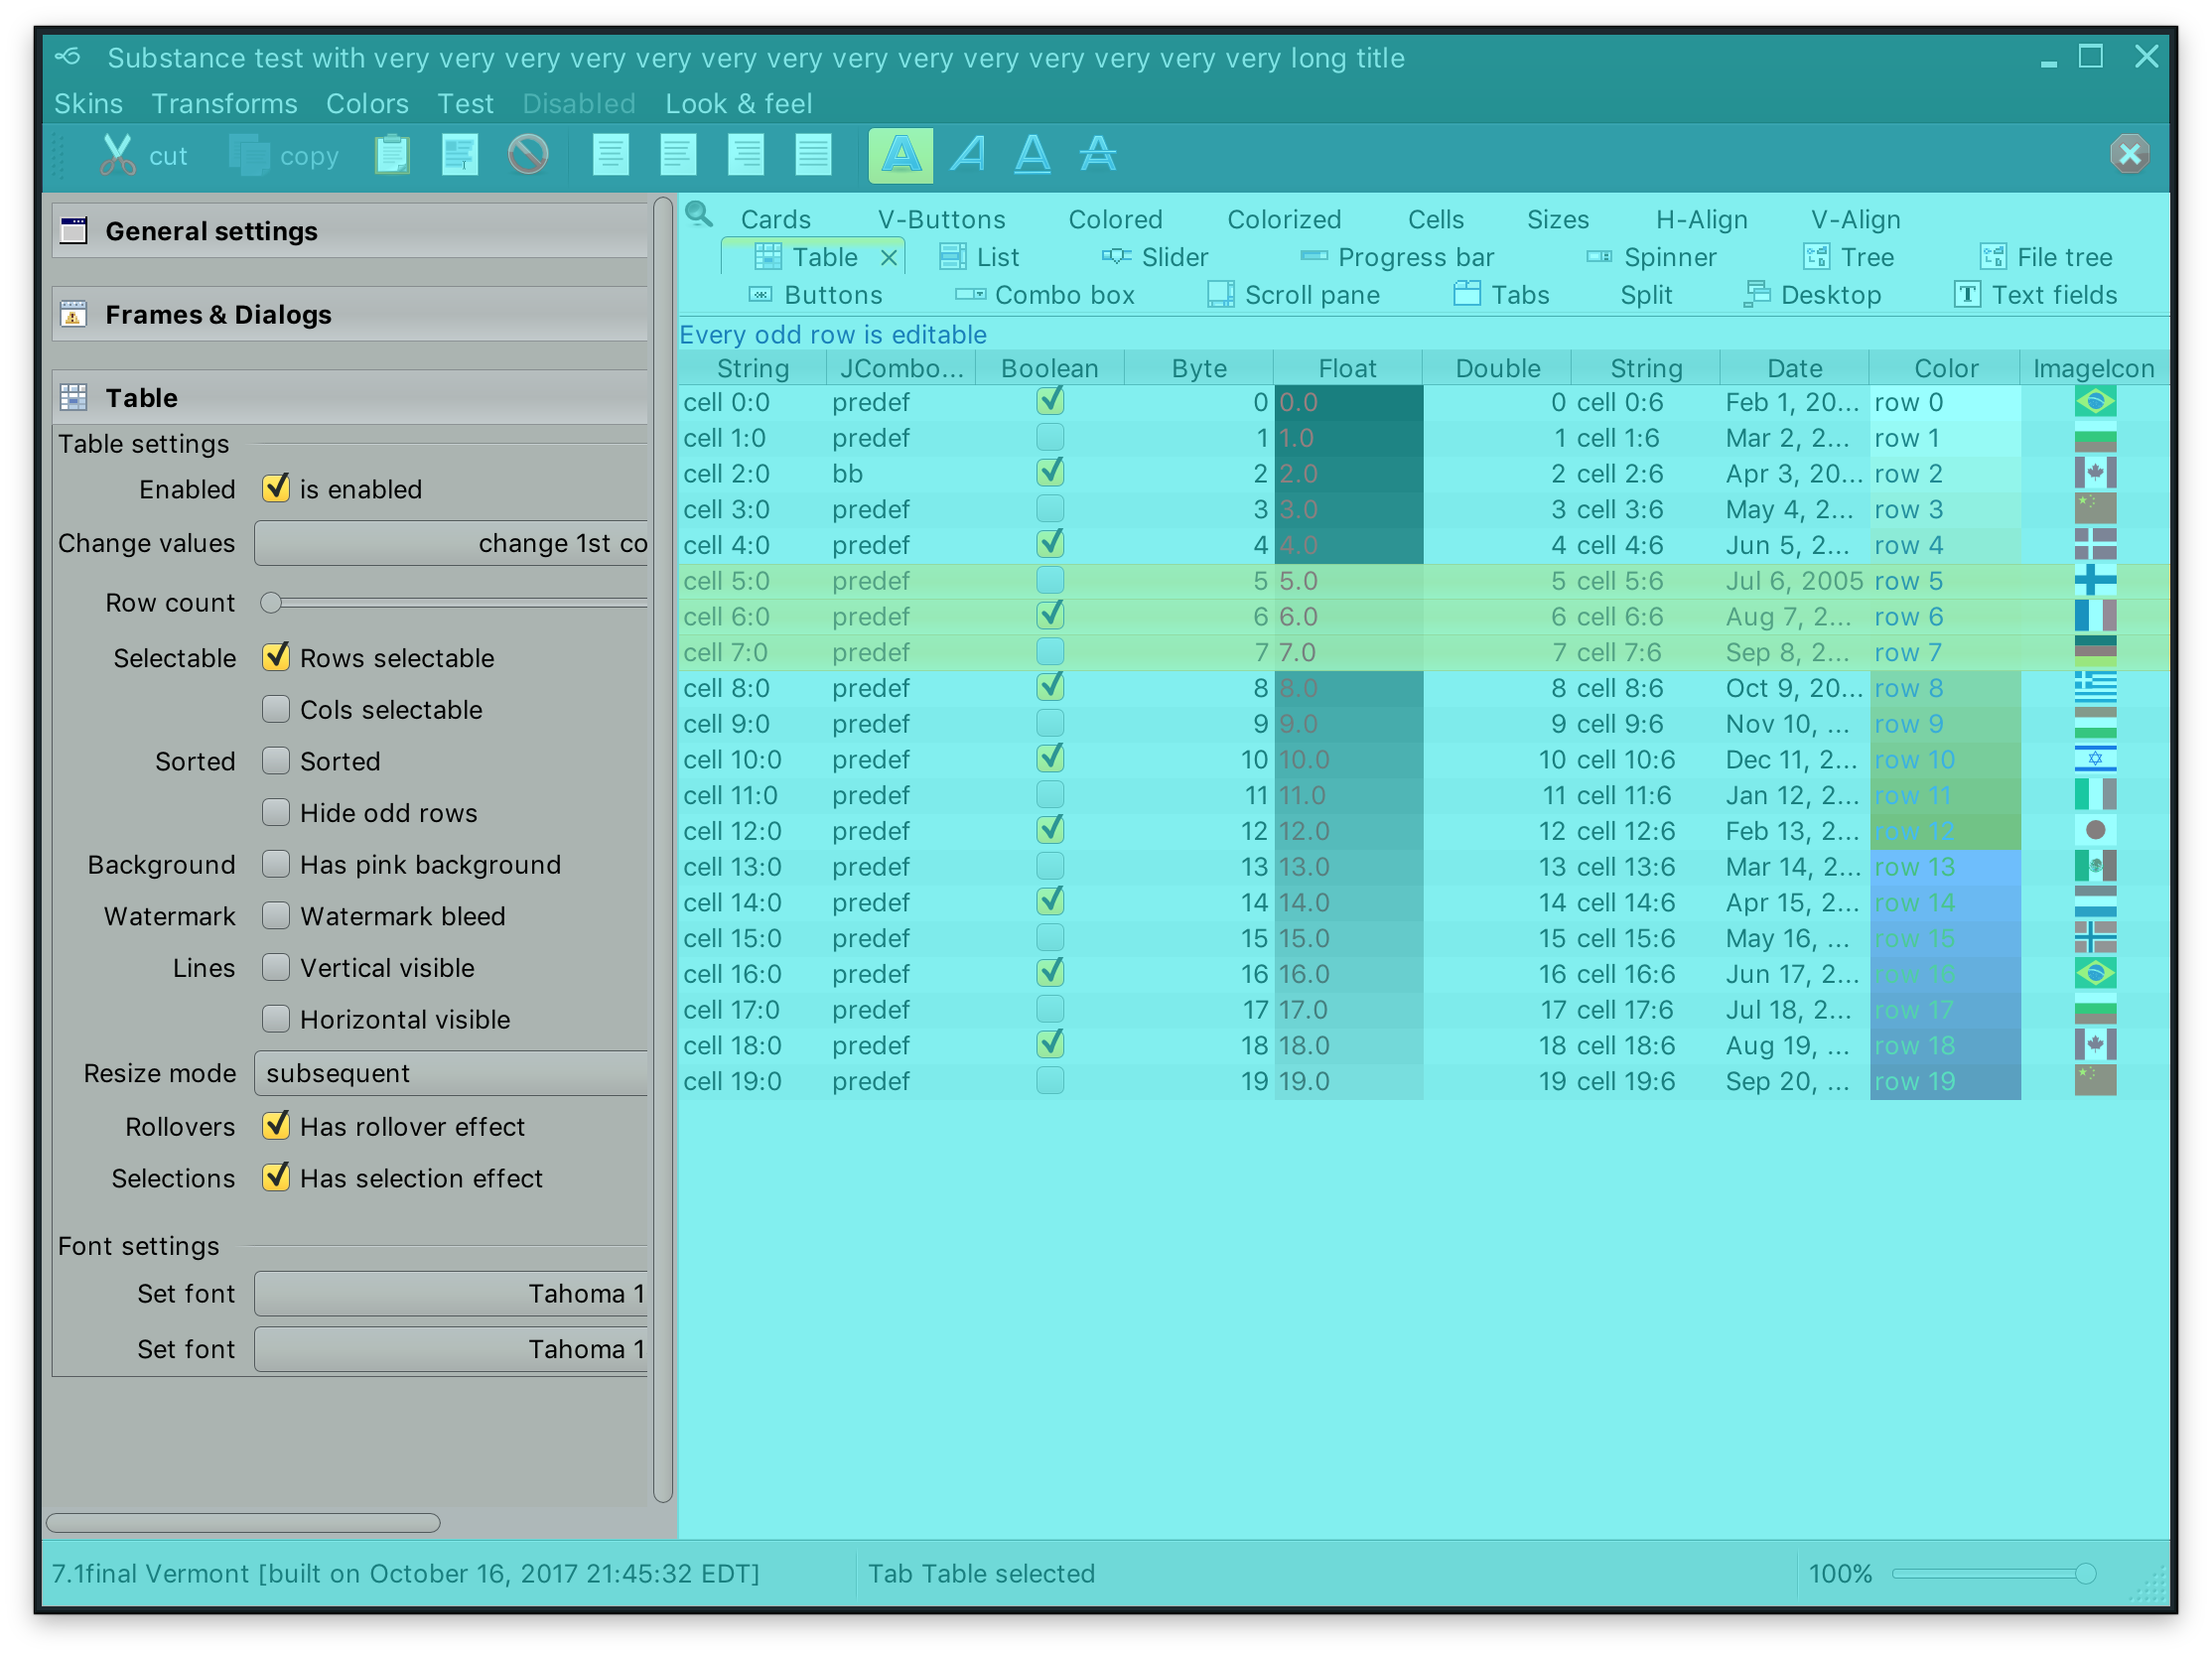Click the magnifier search icon by tabs
This screenshot has height=1656, width=2212.
tap(699, 215)
